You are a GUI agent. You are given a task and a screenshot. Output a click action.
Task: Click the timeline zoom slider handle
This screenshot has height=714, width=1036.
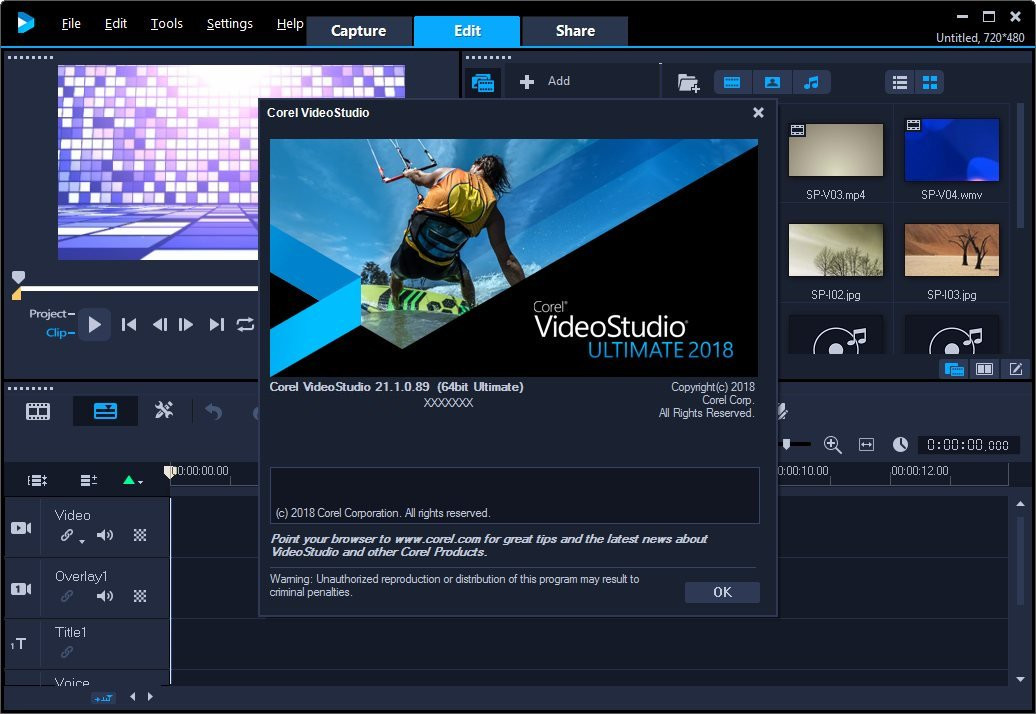[786, 445]
